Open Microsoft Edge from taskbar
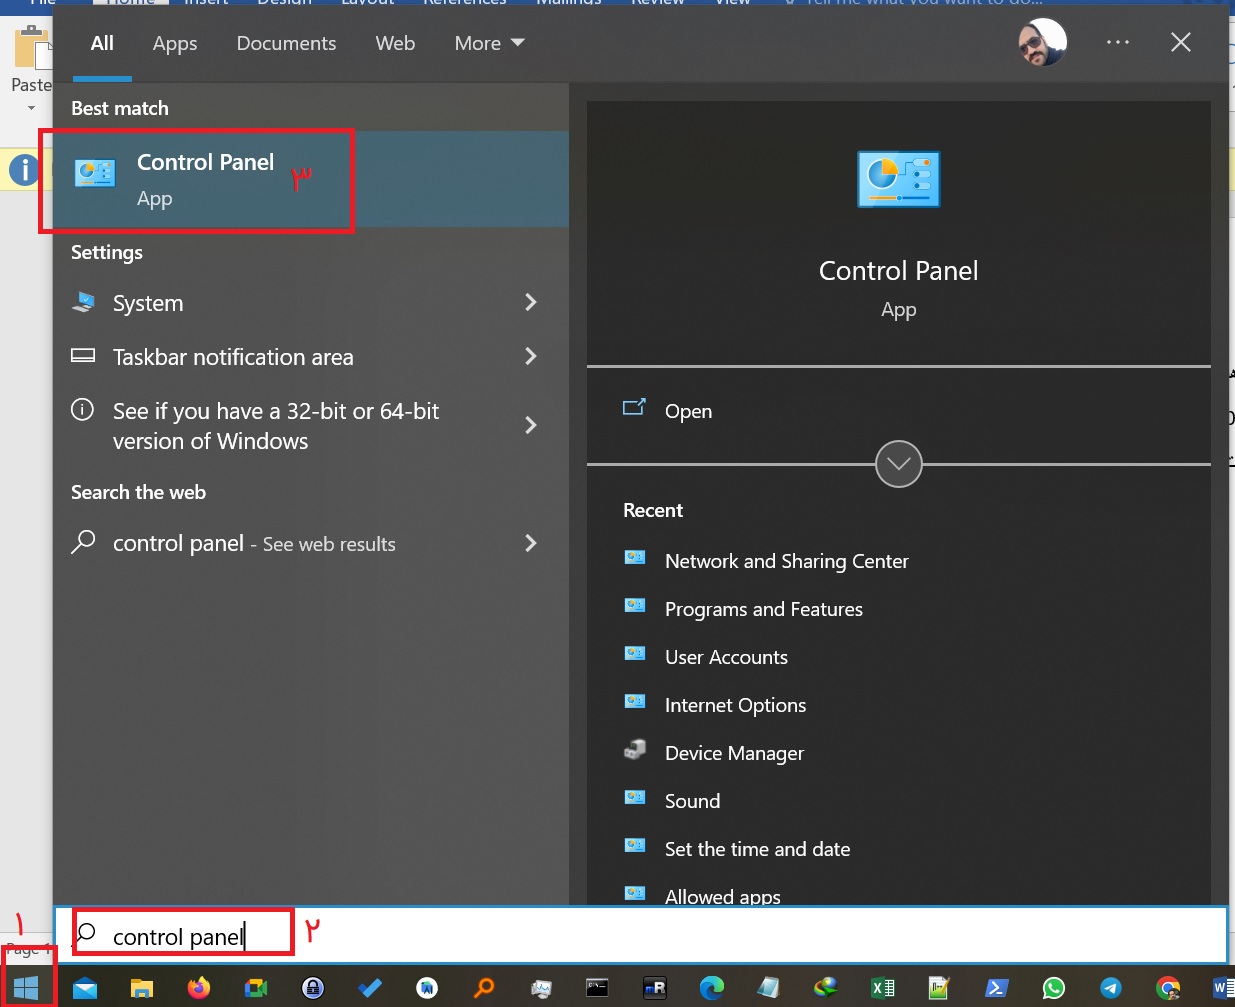Viewport: 1235px width, 1007px height. coord(711,988)
